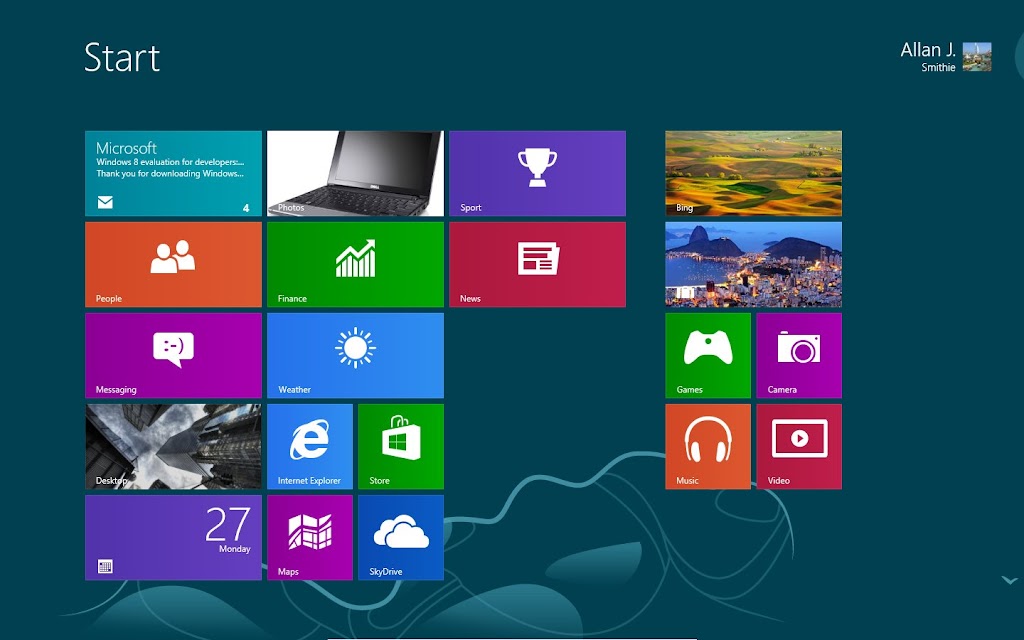Click the Allan J. user name
The height and width of the screenshot is (640, 1024).
pos(927,50)
